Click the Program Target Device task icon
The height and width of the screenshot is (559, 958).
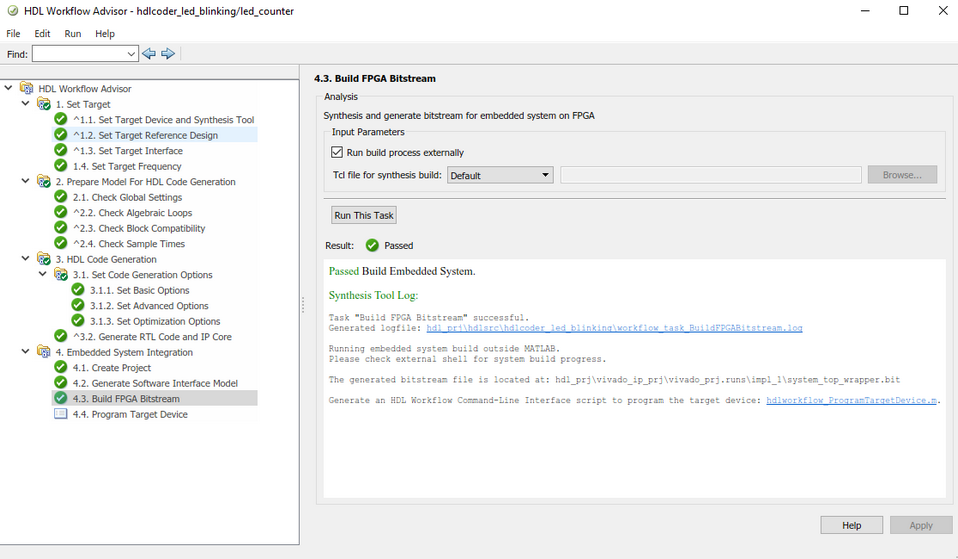[61, 414]
